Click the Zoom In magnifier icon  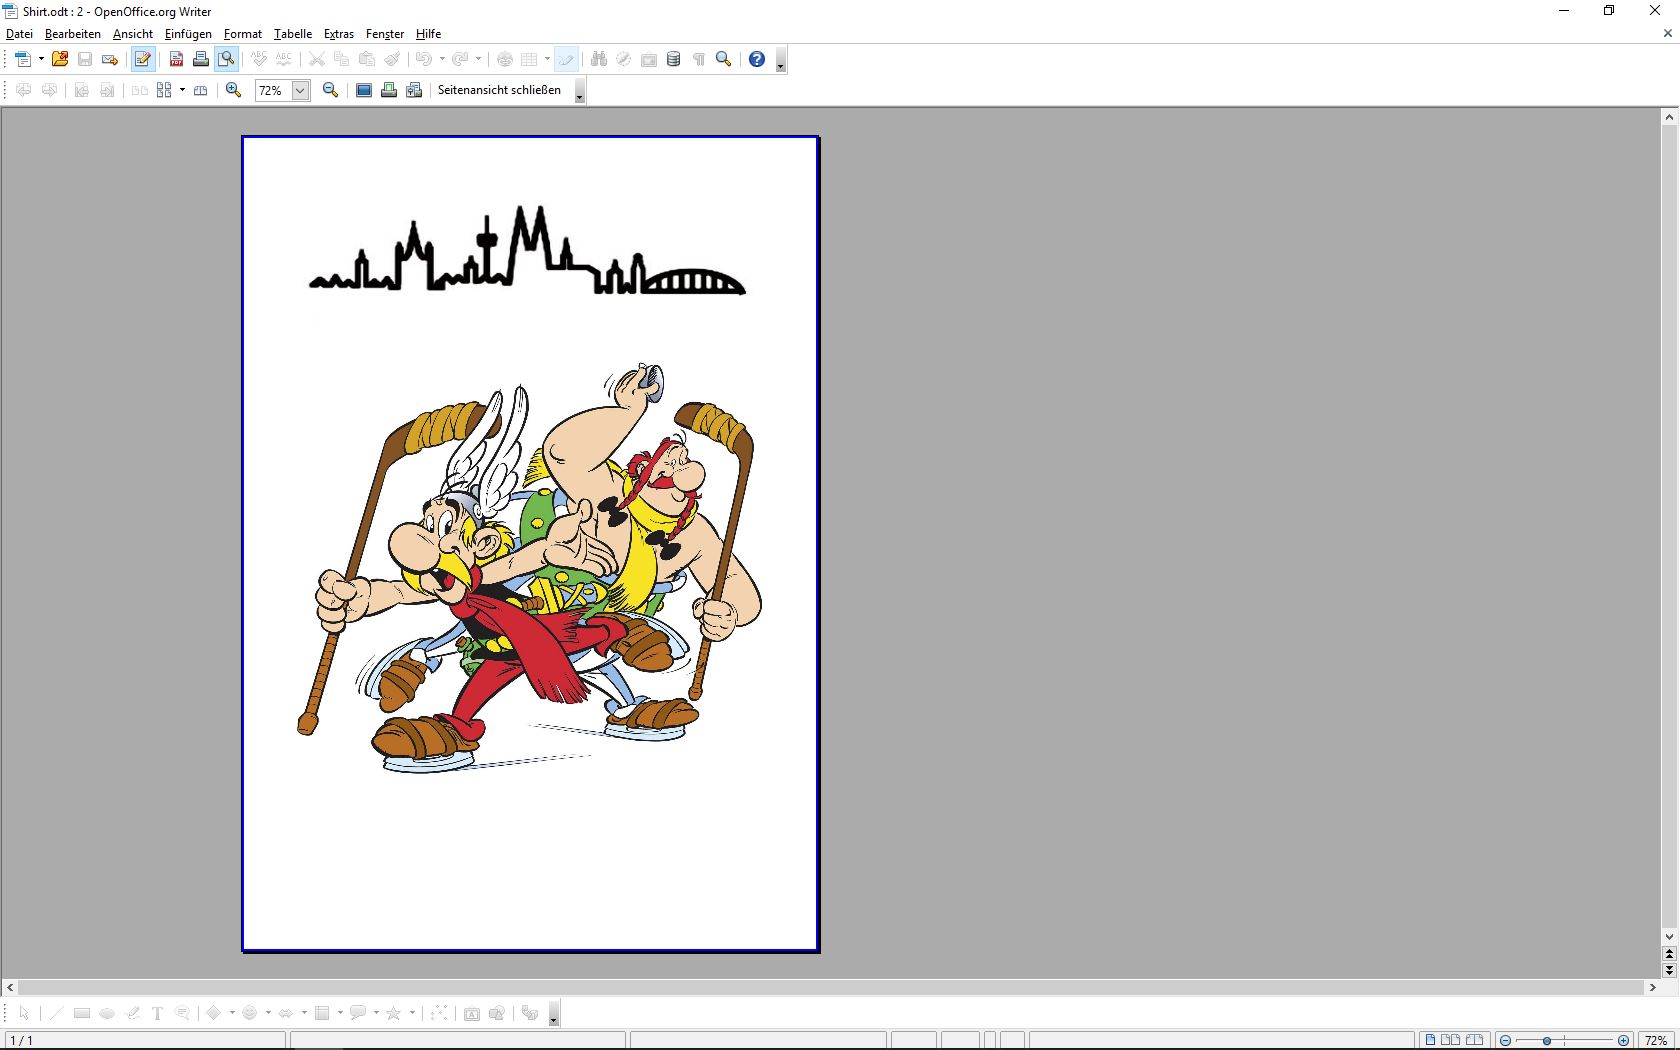[232, 90]
